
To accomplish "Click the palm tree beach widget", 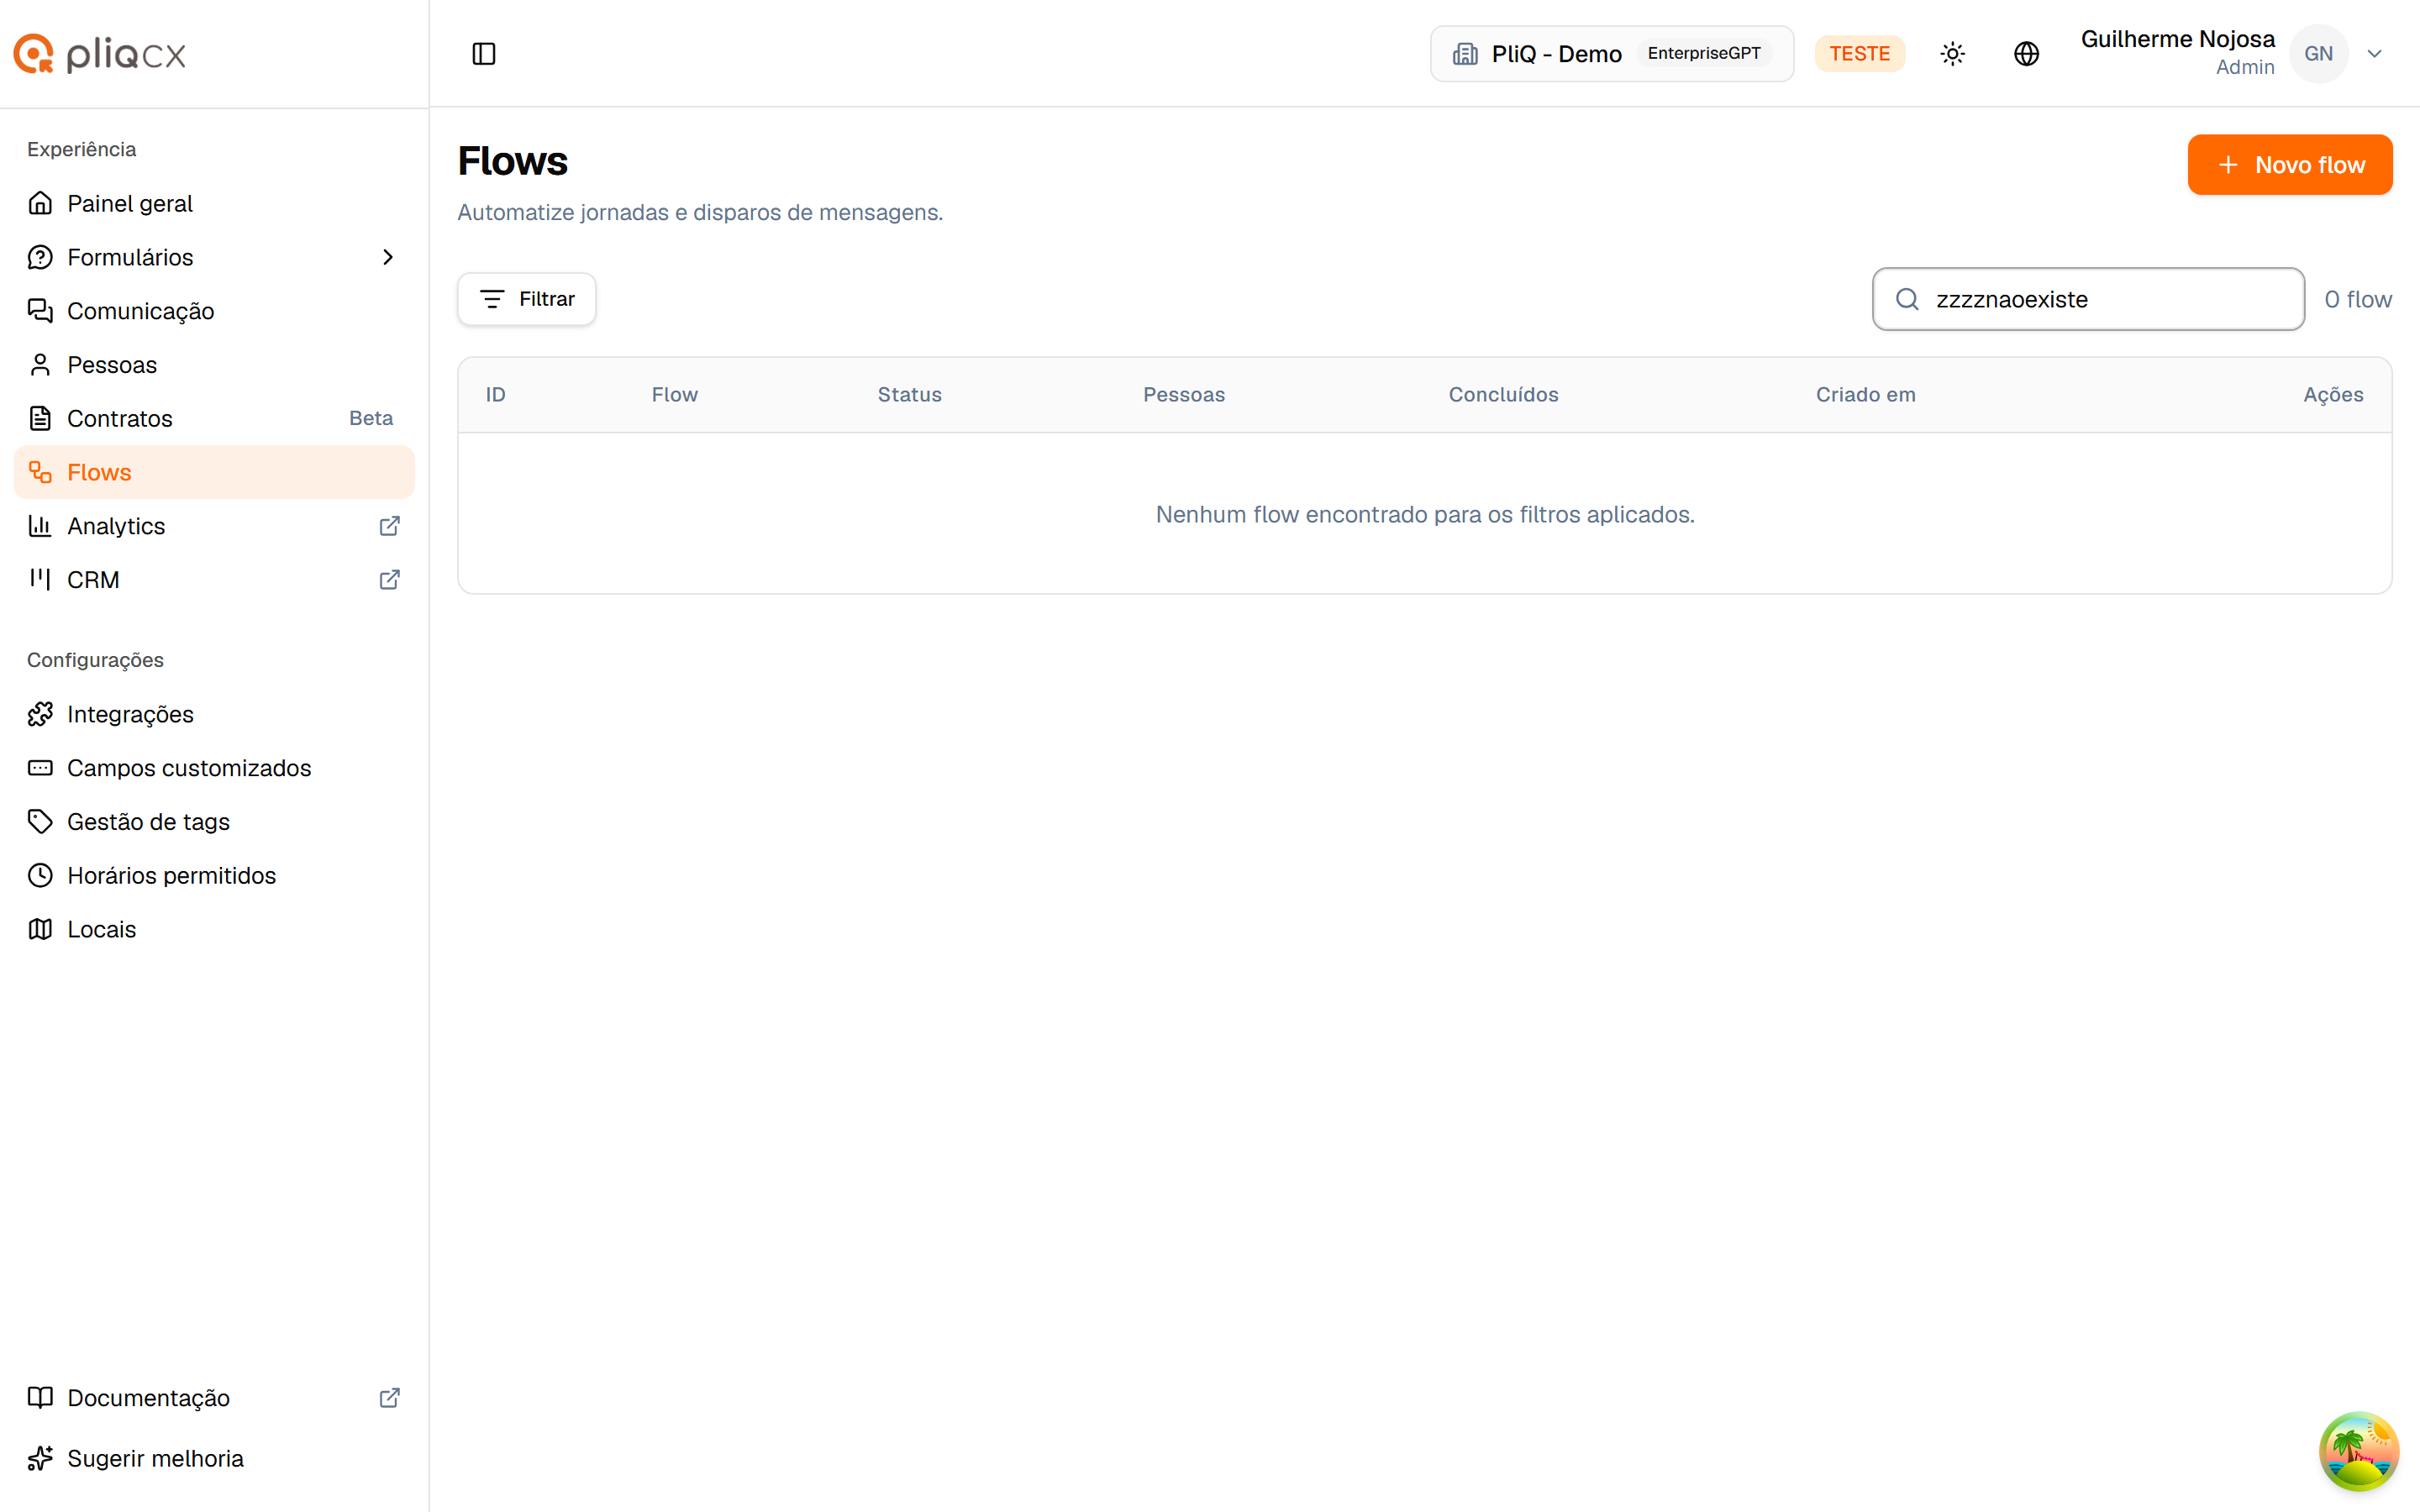I will 2359,1451.
